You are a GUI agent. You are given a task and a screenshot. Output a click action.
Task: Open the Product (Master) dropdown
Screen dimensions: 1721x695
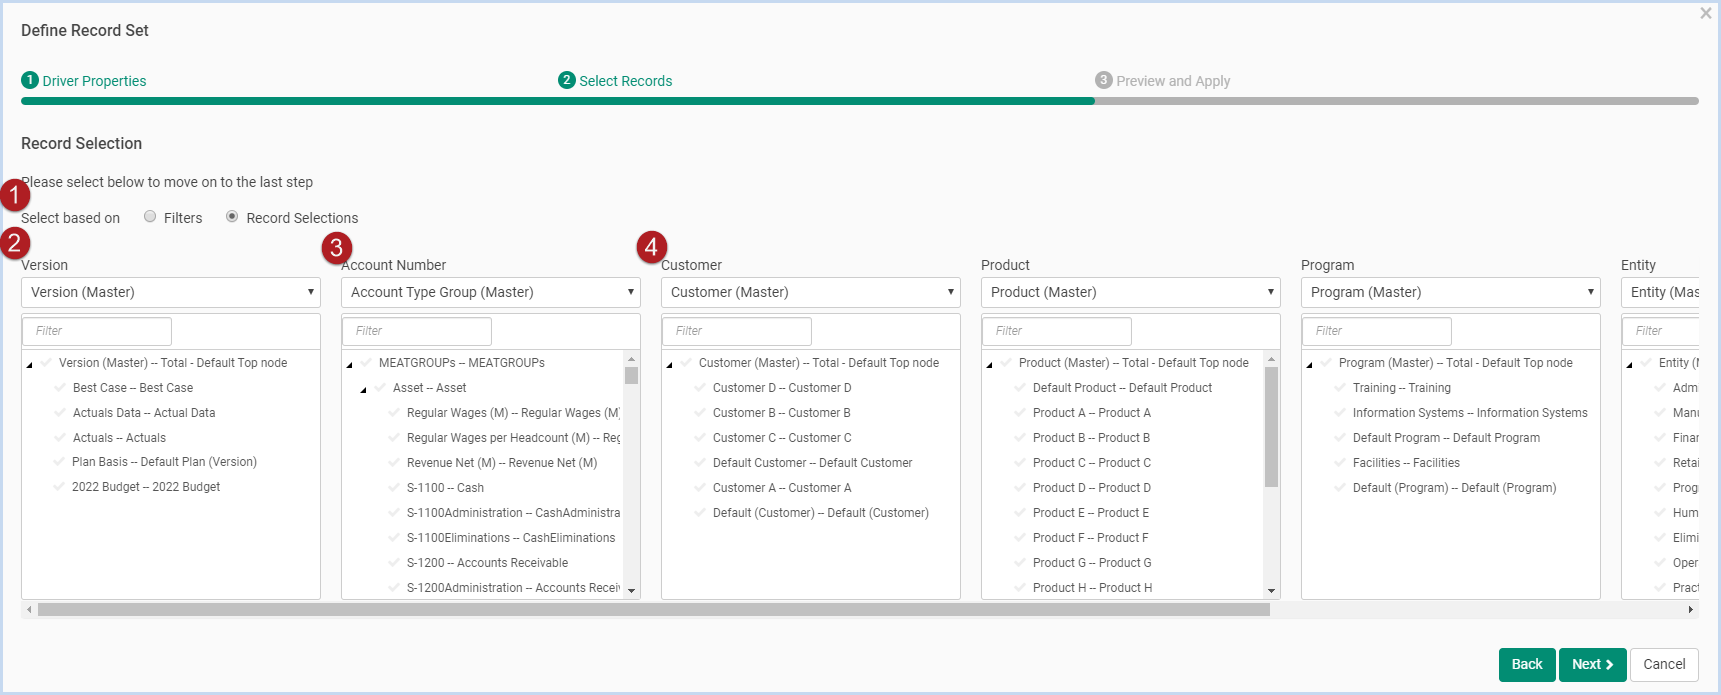click(1131, 292)
